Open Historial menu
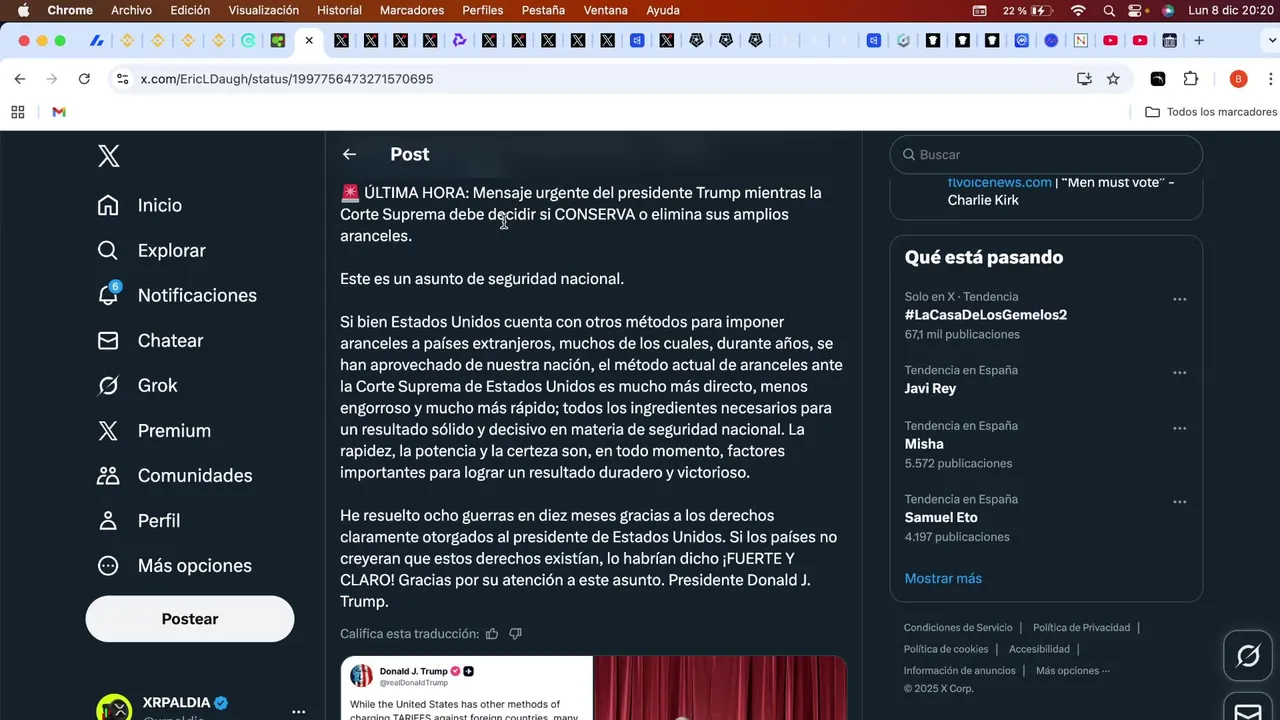 (x=339, y=10)
